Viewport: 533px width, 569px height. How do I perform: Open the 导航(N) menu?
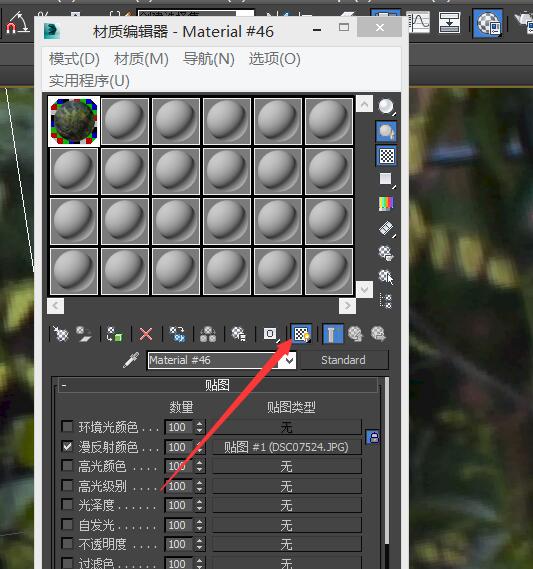pyautogui.click(x=209, y=59)
